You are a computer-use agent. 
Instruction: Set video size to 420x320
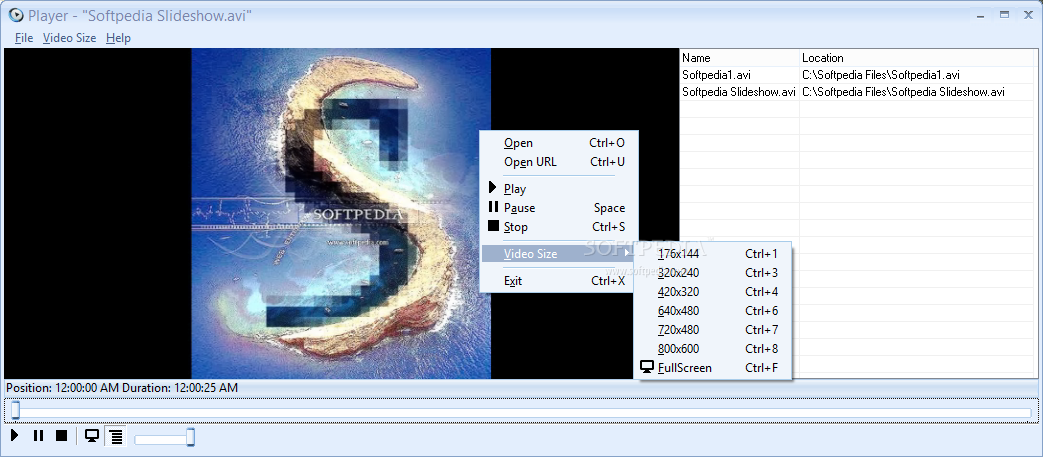tap(712, 291)
